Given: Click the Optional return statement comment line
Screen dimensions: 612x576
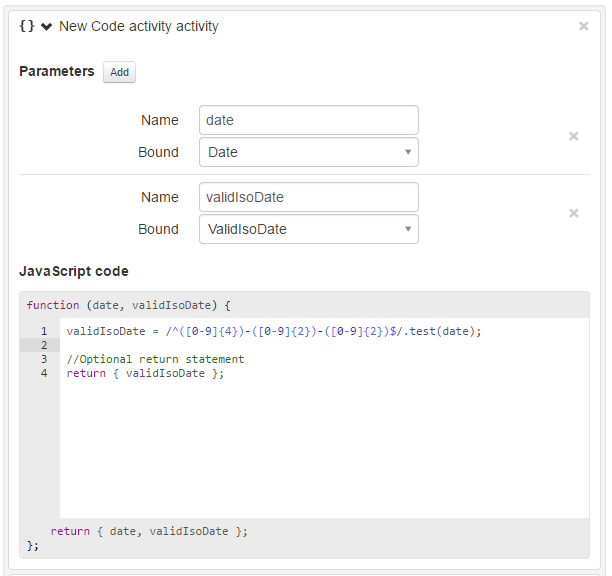Looking at the screenshot, I should [x=155, y=359].
